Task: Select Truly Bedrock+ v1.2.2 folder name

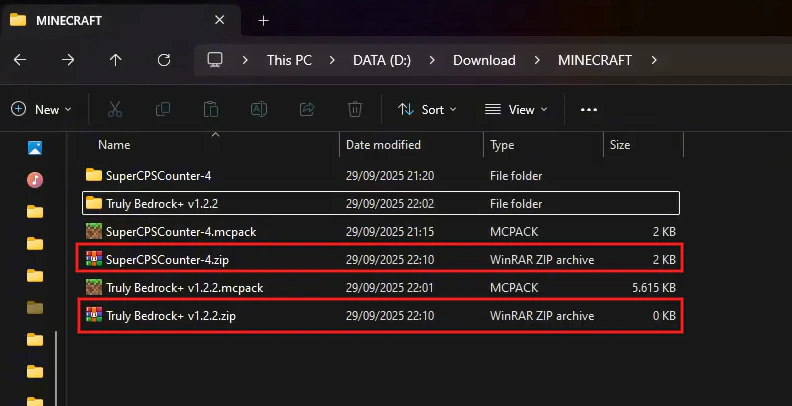Action: 162,204
